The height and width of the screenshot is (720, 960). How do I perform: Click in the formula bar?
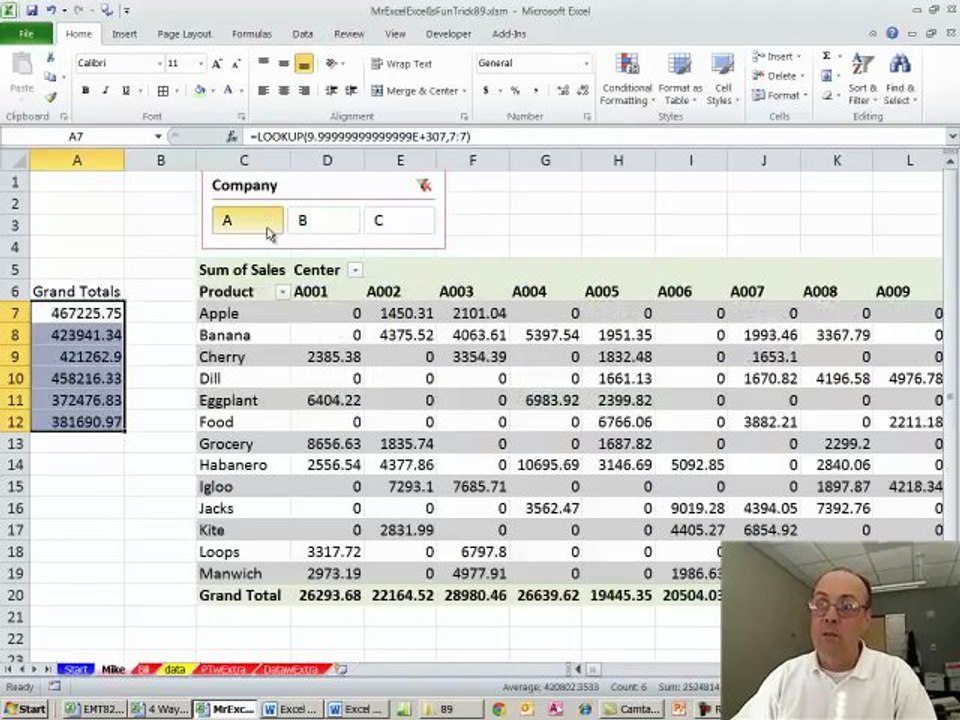pyautogui.click(x=594, y=137)
